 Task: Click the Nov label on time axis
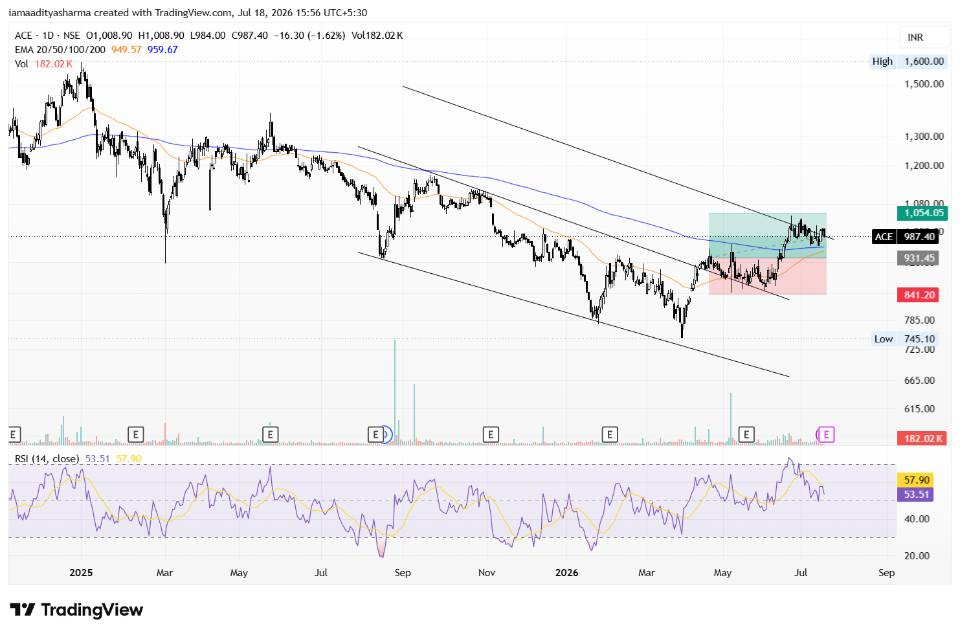[486, 573]
